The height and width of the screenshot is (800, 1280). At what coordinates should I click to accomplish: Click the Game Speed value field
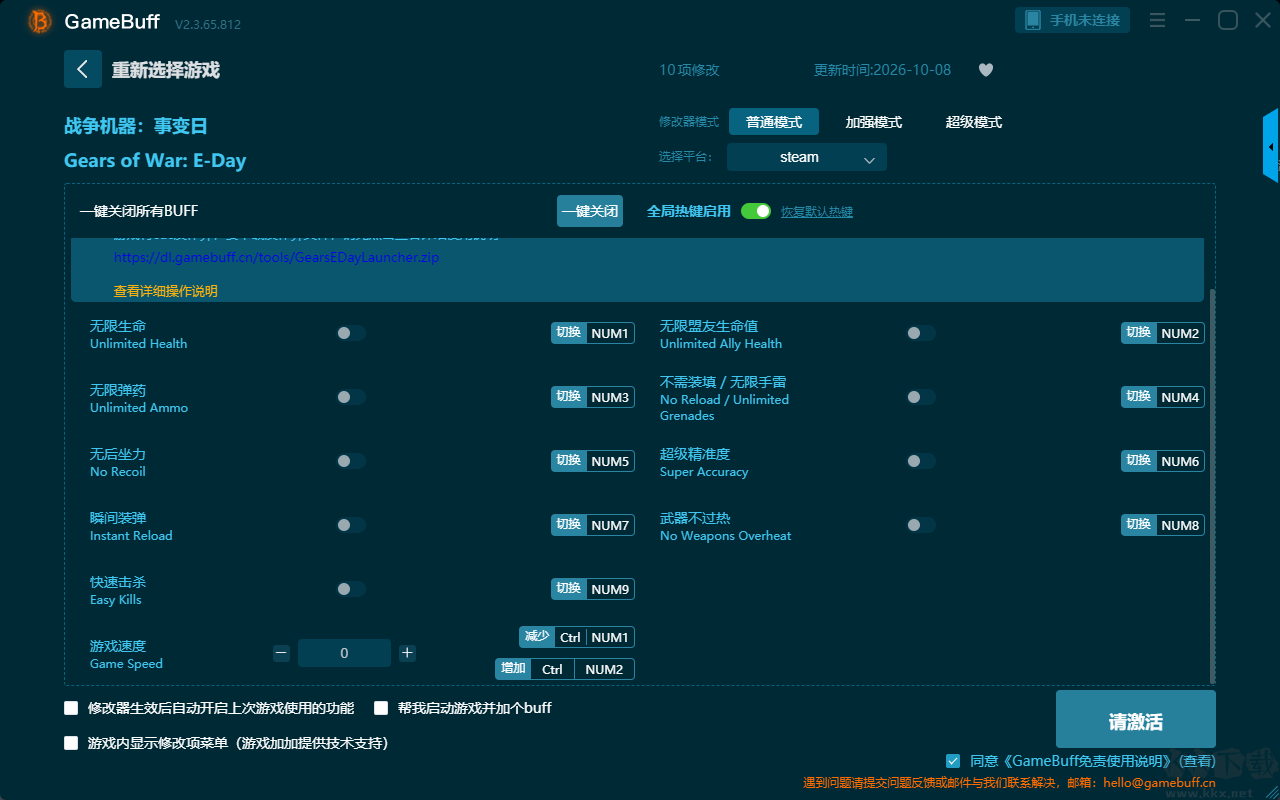coord(344,653)
